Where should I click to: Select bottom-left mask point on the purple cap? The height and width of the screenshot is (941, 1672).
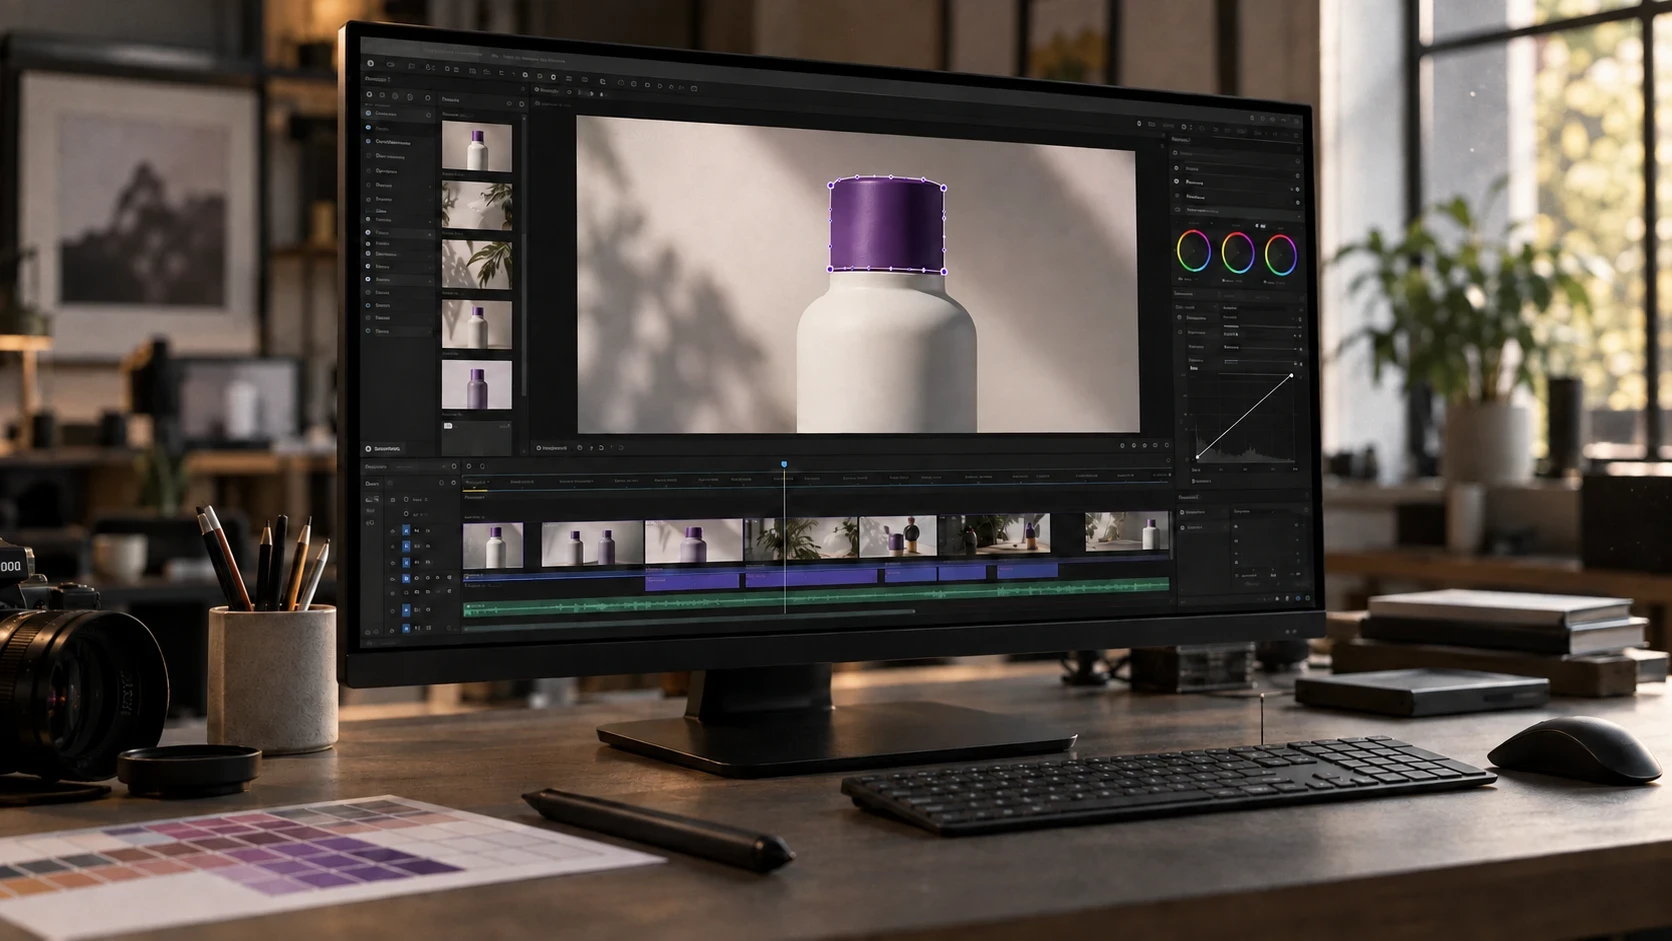pos(830,268)
